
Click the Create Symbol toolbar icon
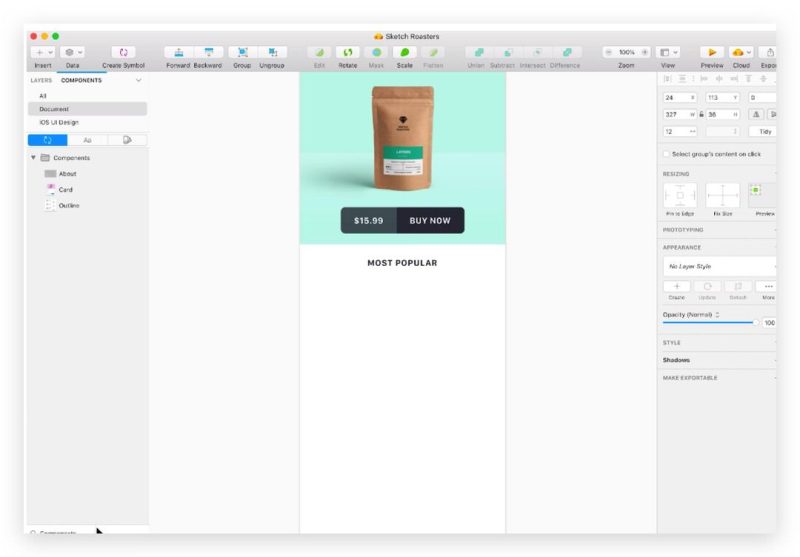tap(123, 53)
